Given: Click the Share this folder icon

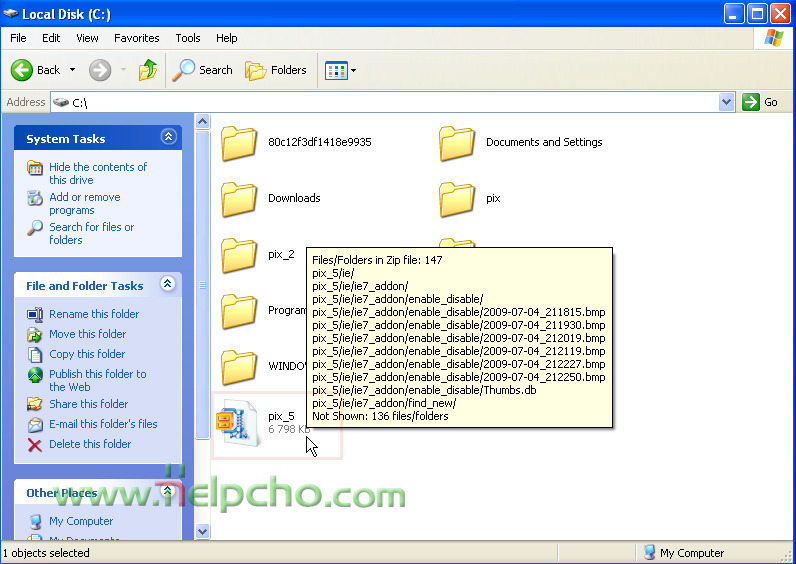Looking at the screenshot, I should (35, 404).
